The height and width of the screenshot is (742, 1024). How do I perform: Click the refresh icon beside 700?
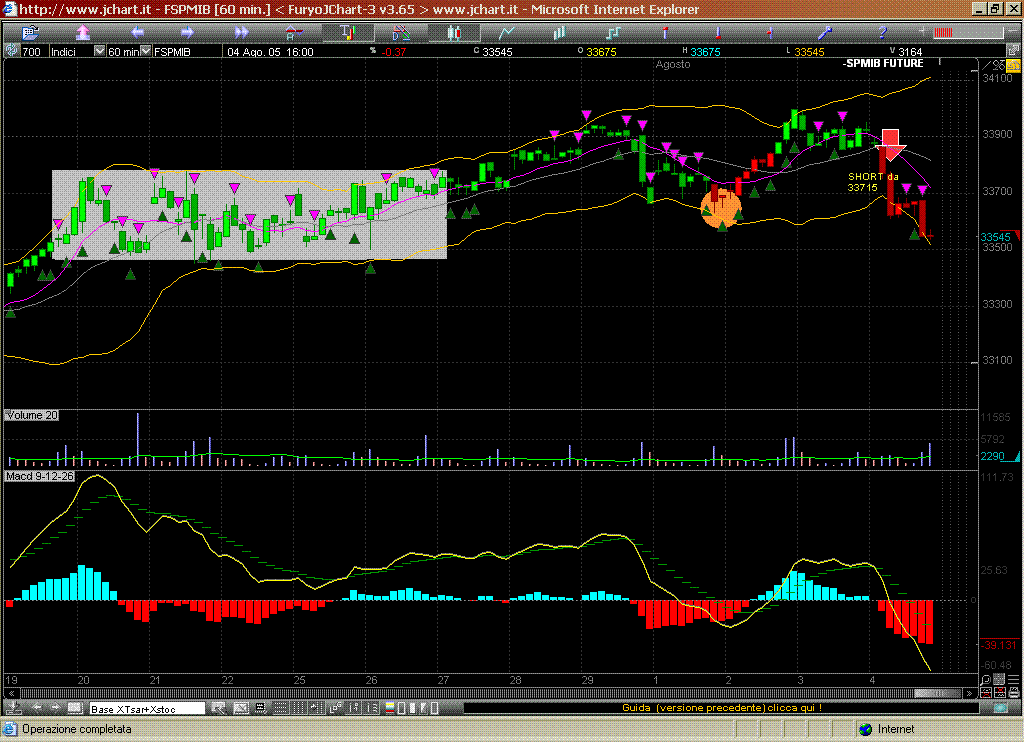point(11,51)
